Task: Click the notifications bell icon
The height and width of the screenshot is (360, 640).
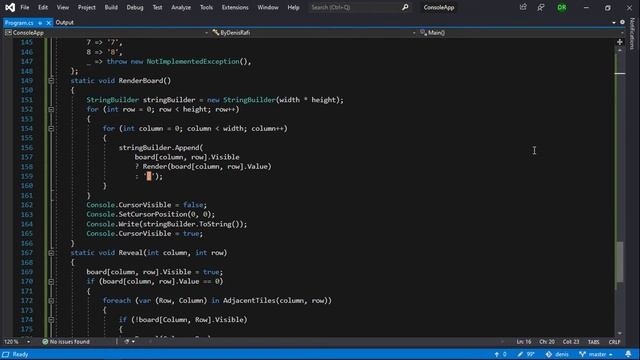Action: tap(628, 354)
